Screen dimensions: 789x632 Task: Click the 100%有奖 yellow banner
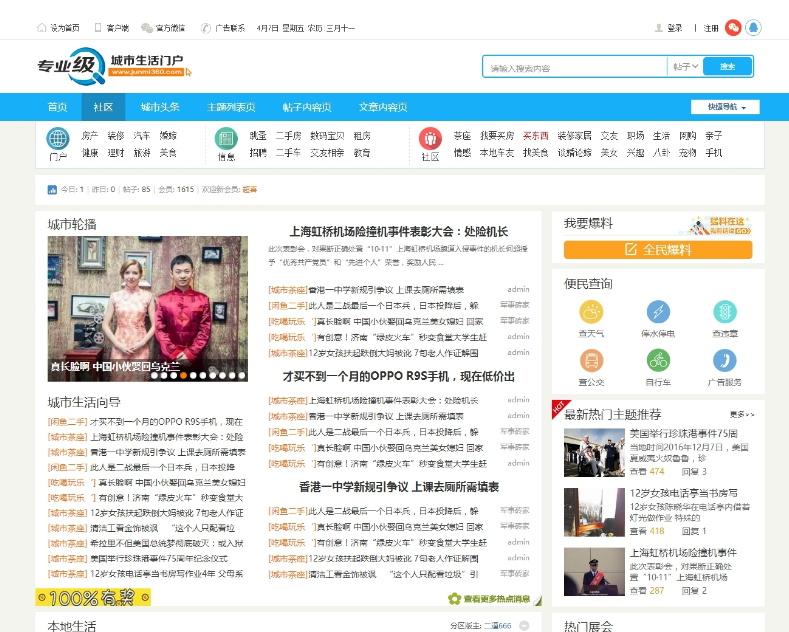point(93,597)
